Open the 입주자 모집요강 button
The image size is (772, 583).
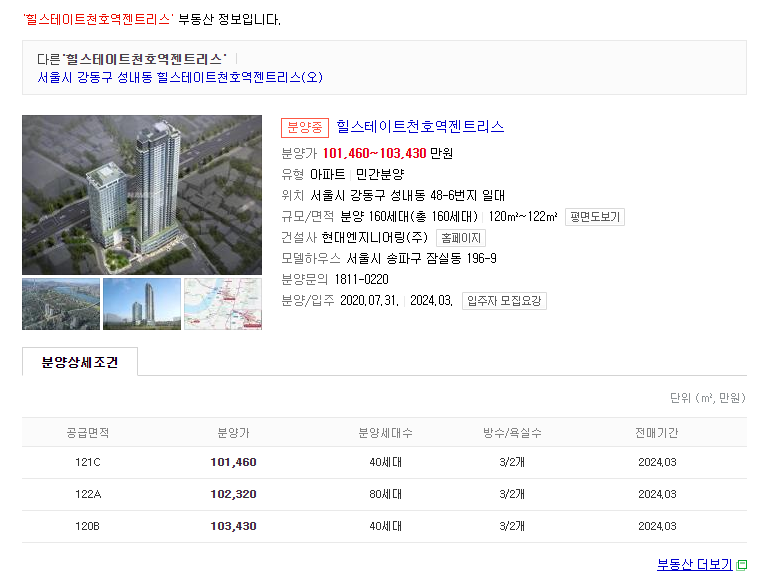click(x=504, y=300)
